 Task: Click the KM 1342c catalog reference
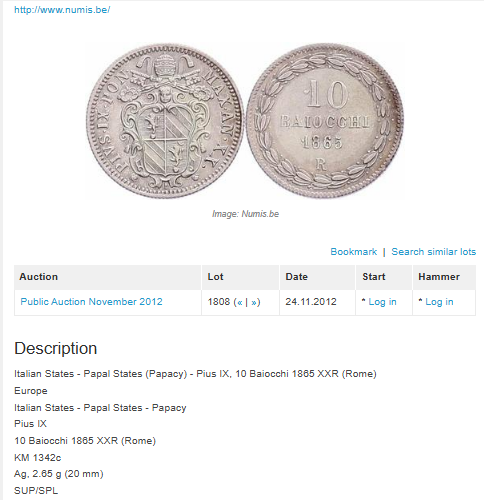tap(38, 457)
